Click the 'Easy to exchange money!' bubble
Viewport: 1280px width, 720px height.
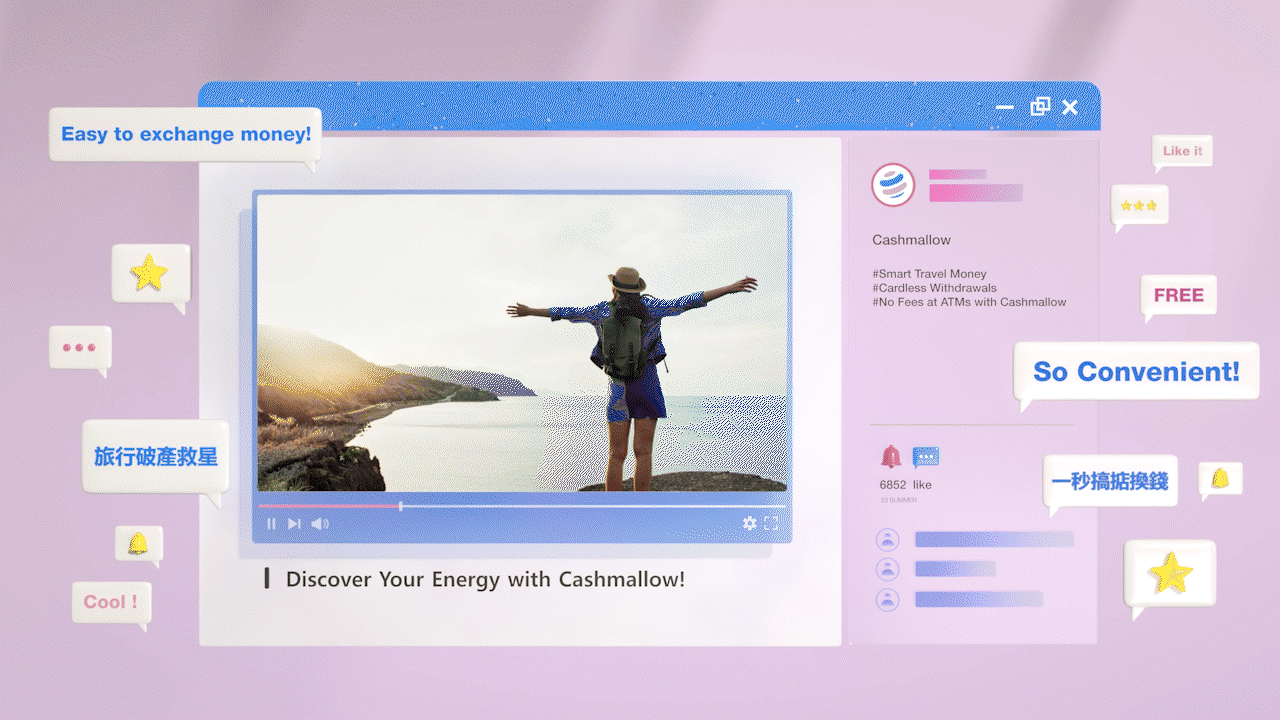click(x=185, y=136)
